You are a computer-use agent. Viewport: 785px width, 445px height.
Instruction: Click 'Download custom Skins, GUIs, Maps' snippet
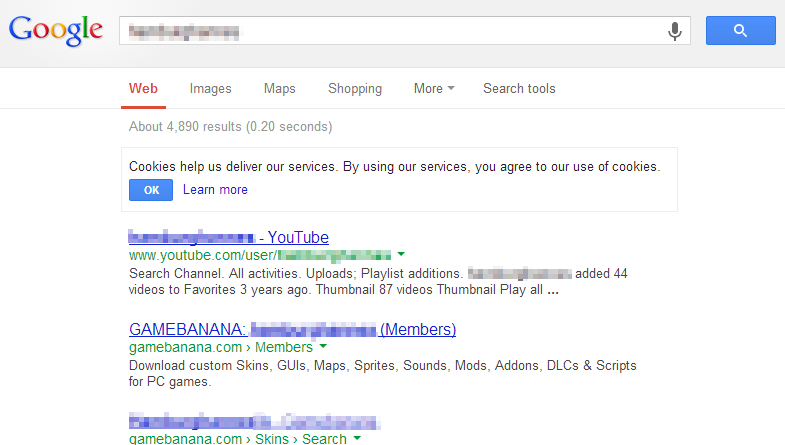[x=382, y=373]
